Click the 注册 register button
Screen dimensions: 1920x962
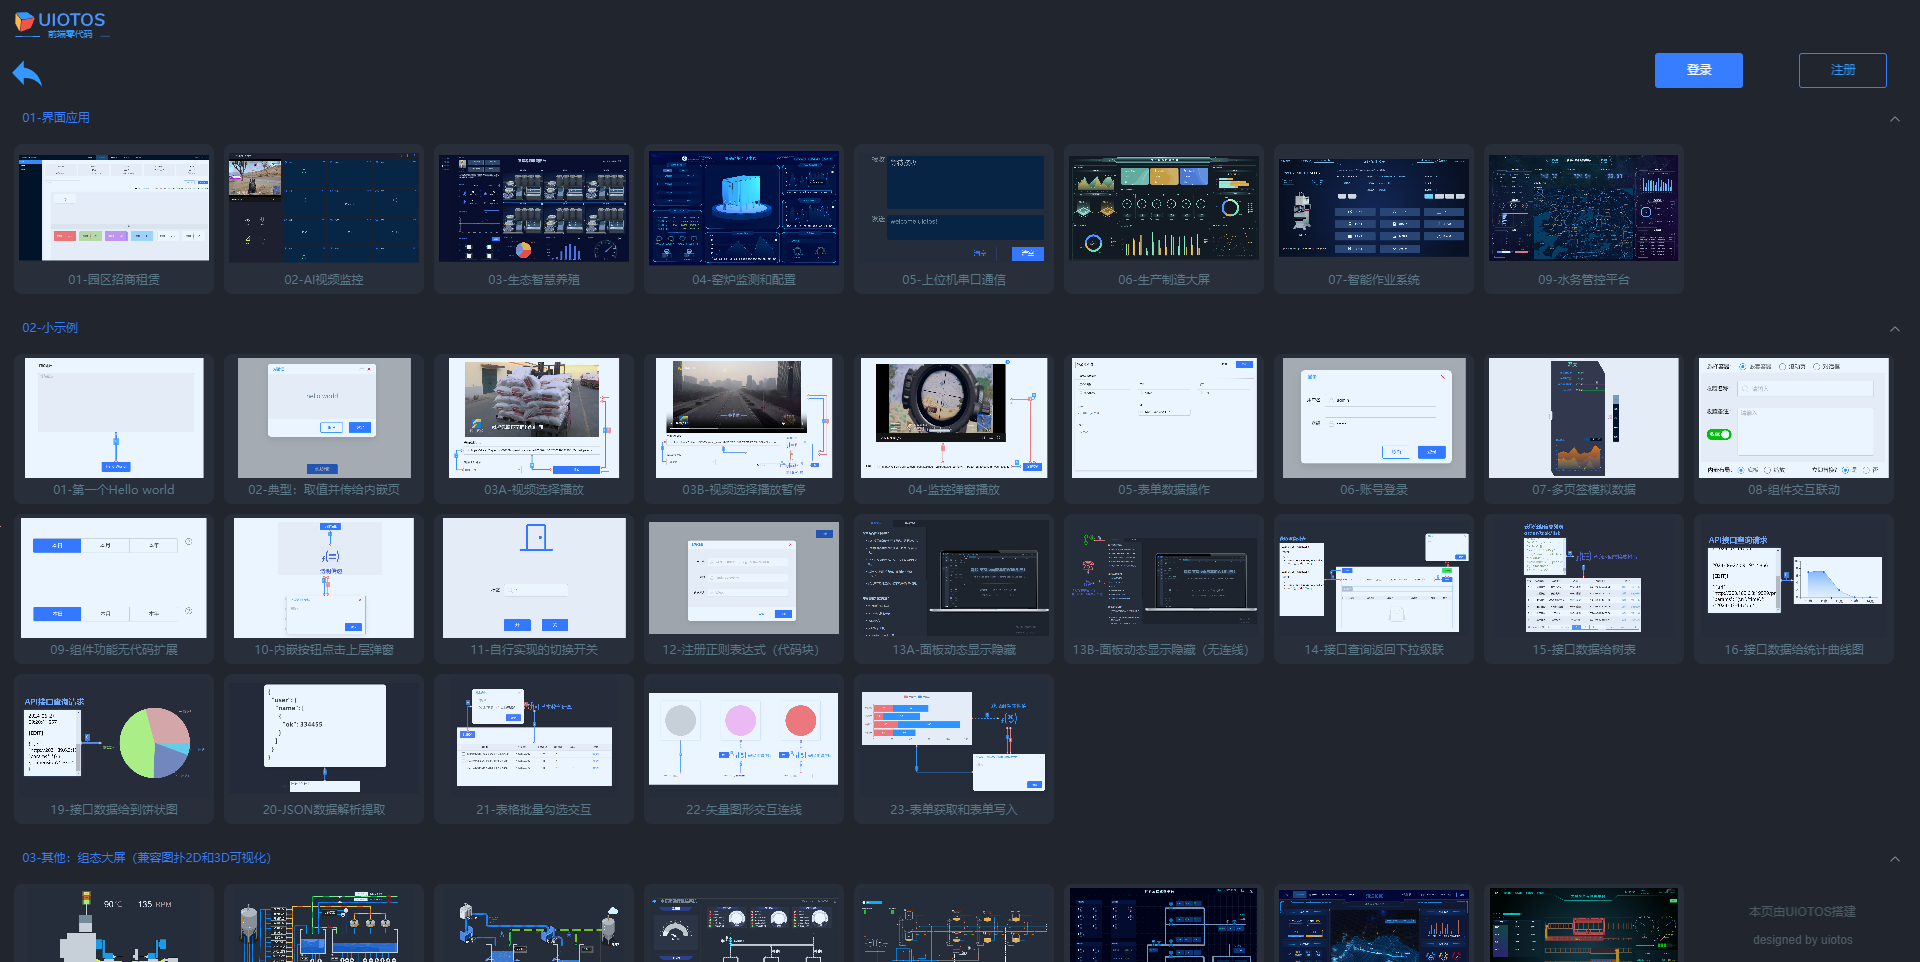[1842, 70]
